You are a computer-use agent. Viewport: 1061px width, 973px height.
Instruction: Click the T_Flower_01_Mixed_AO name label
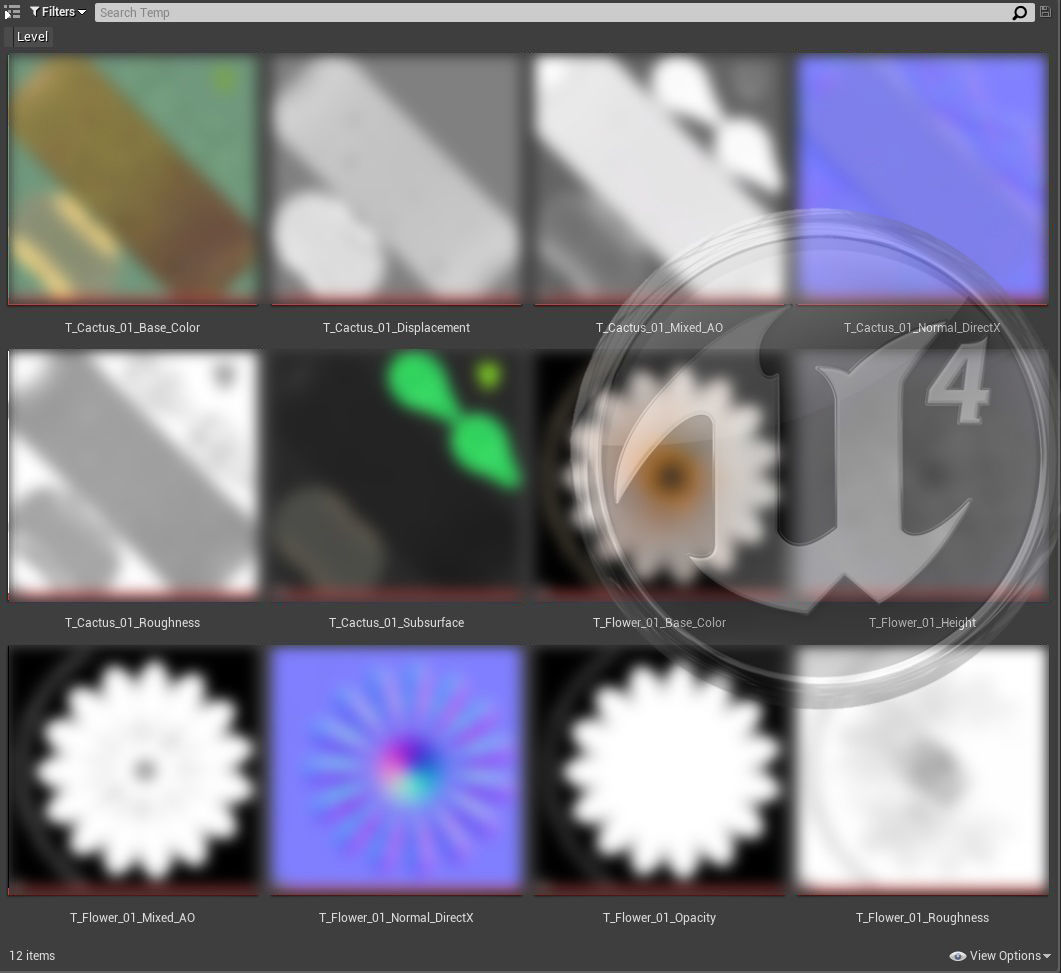click(x=133, y=918)
